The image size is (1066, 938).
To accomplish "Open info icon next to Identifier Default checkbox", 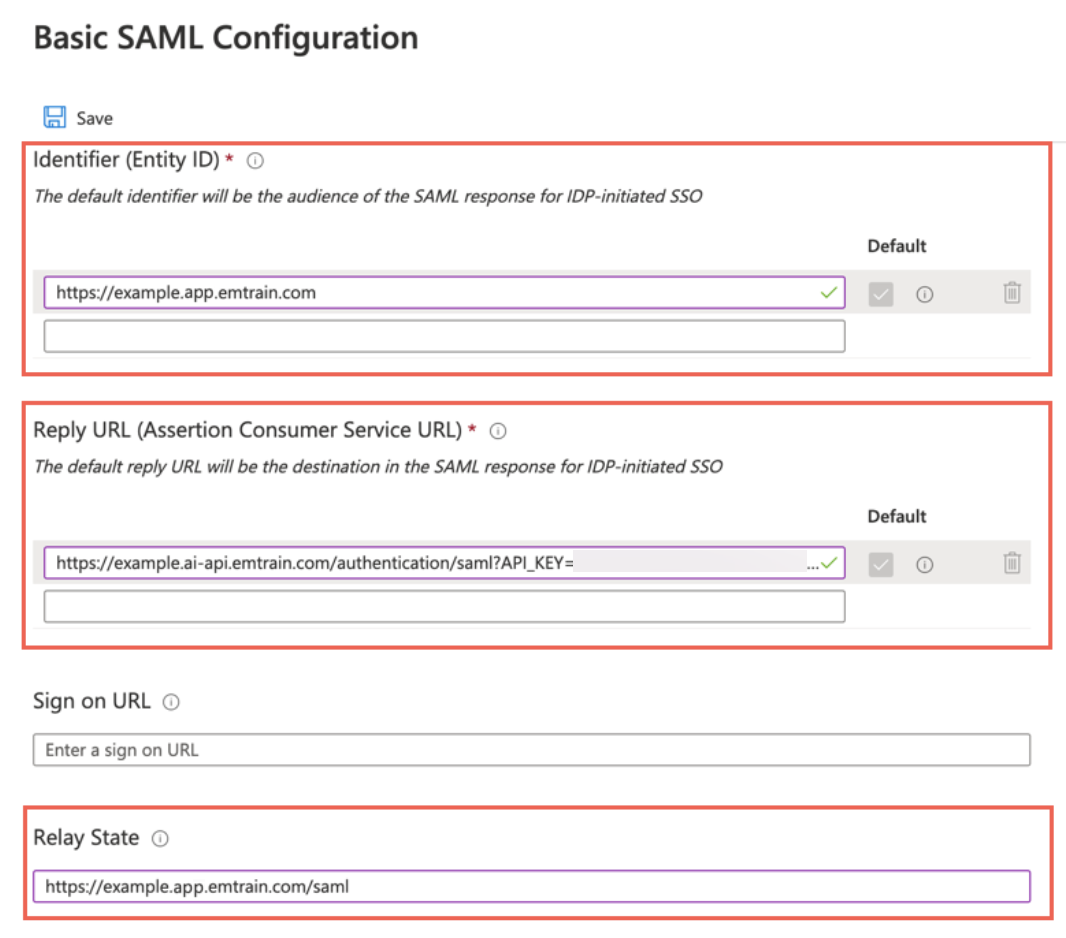I will click(x=925, y=294).
